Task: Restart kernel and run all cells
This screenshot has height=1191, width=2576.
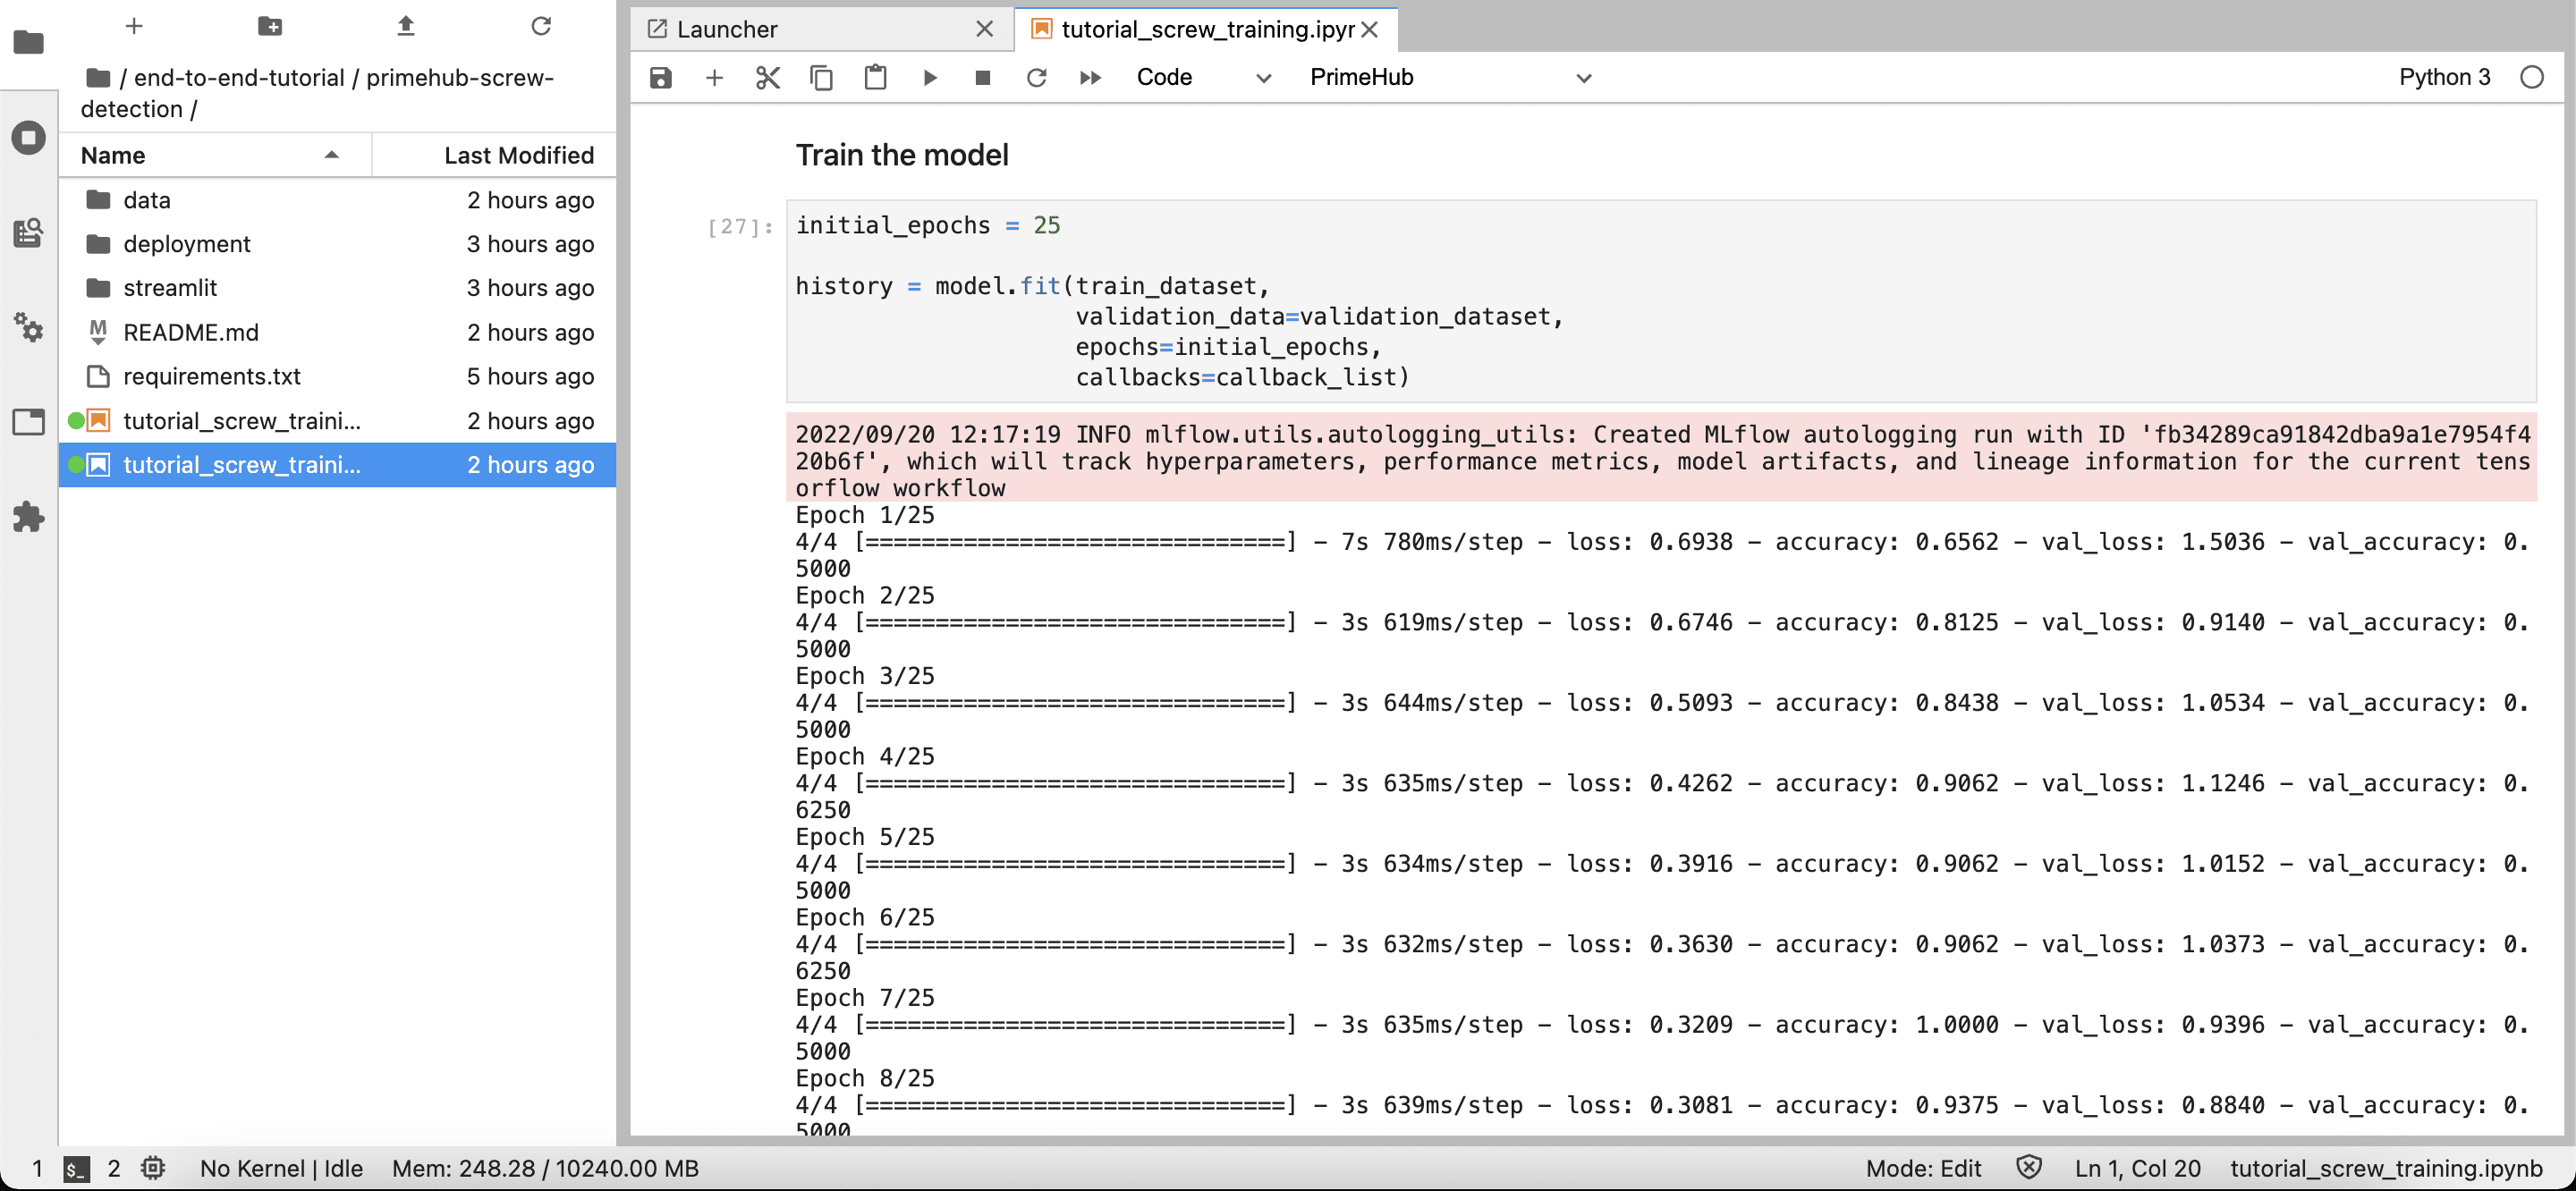Action: [1090, 77]
